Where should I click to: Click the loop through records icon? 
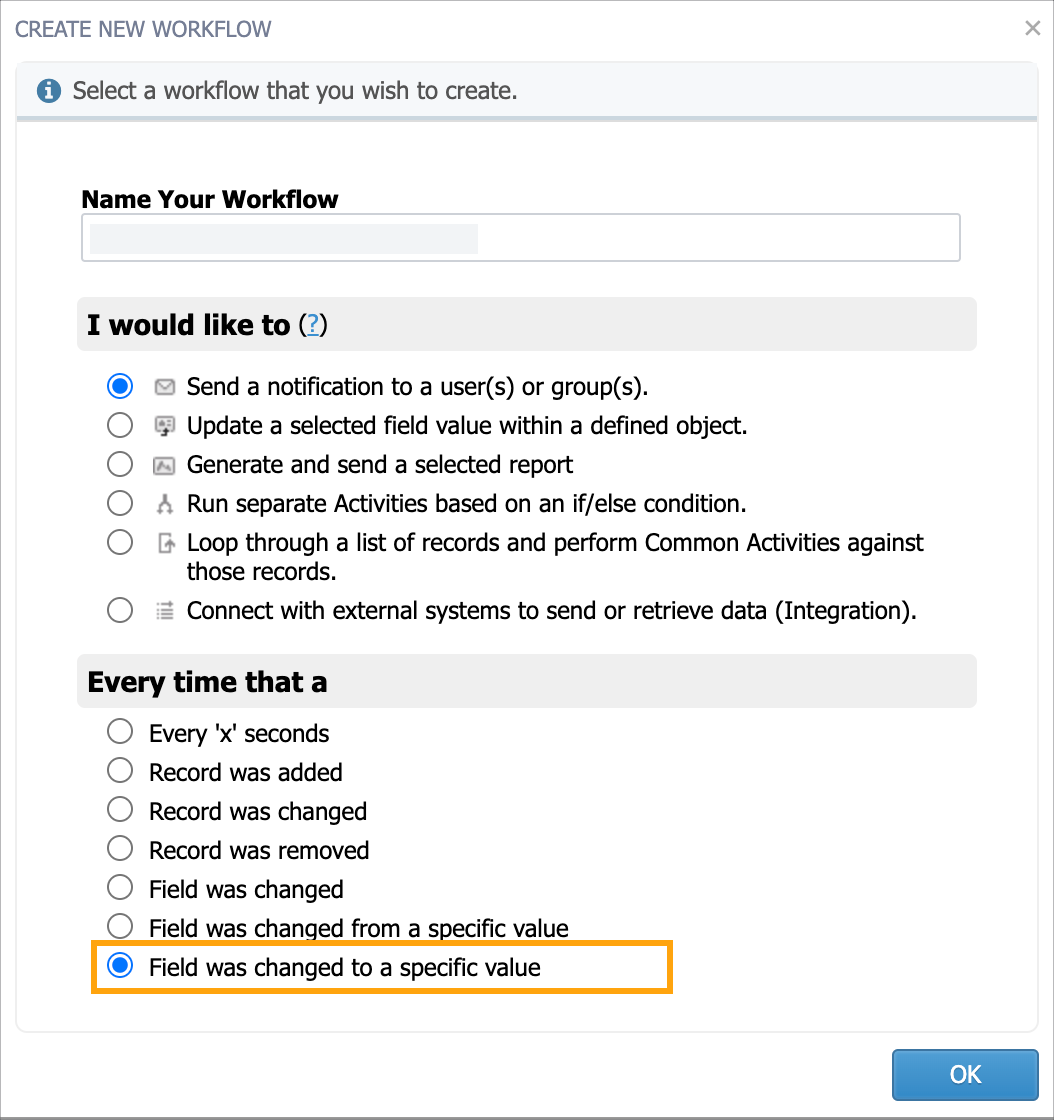click(x=166, y=544)
